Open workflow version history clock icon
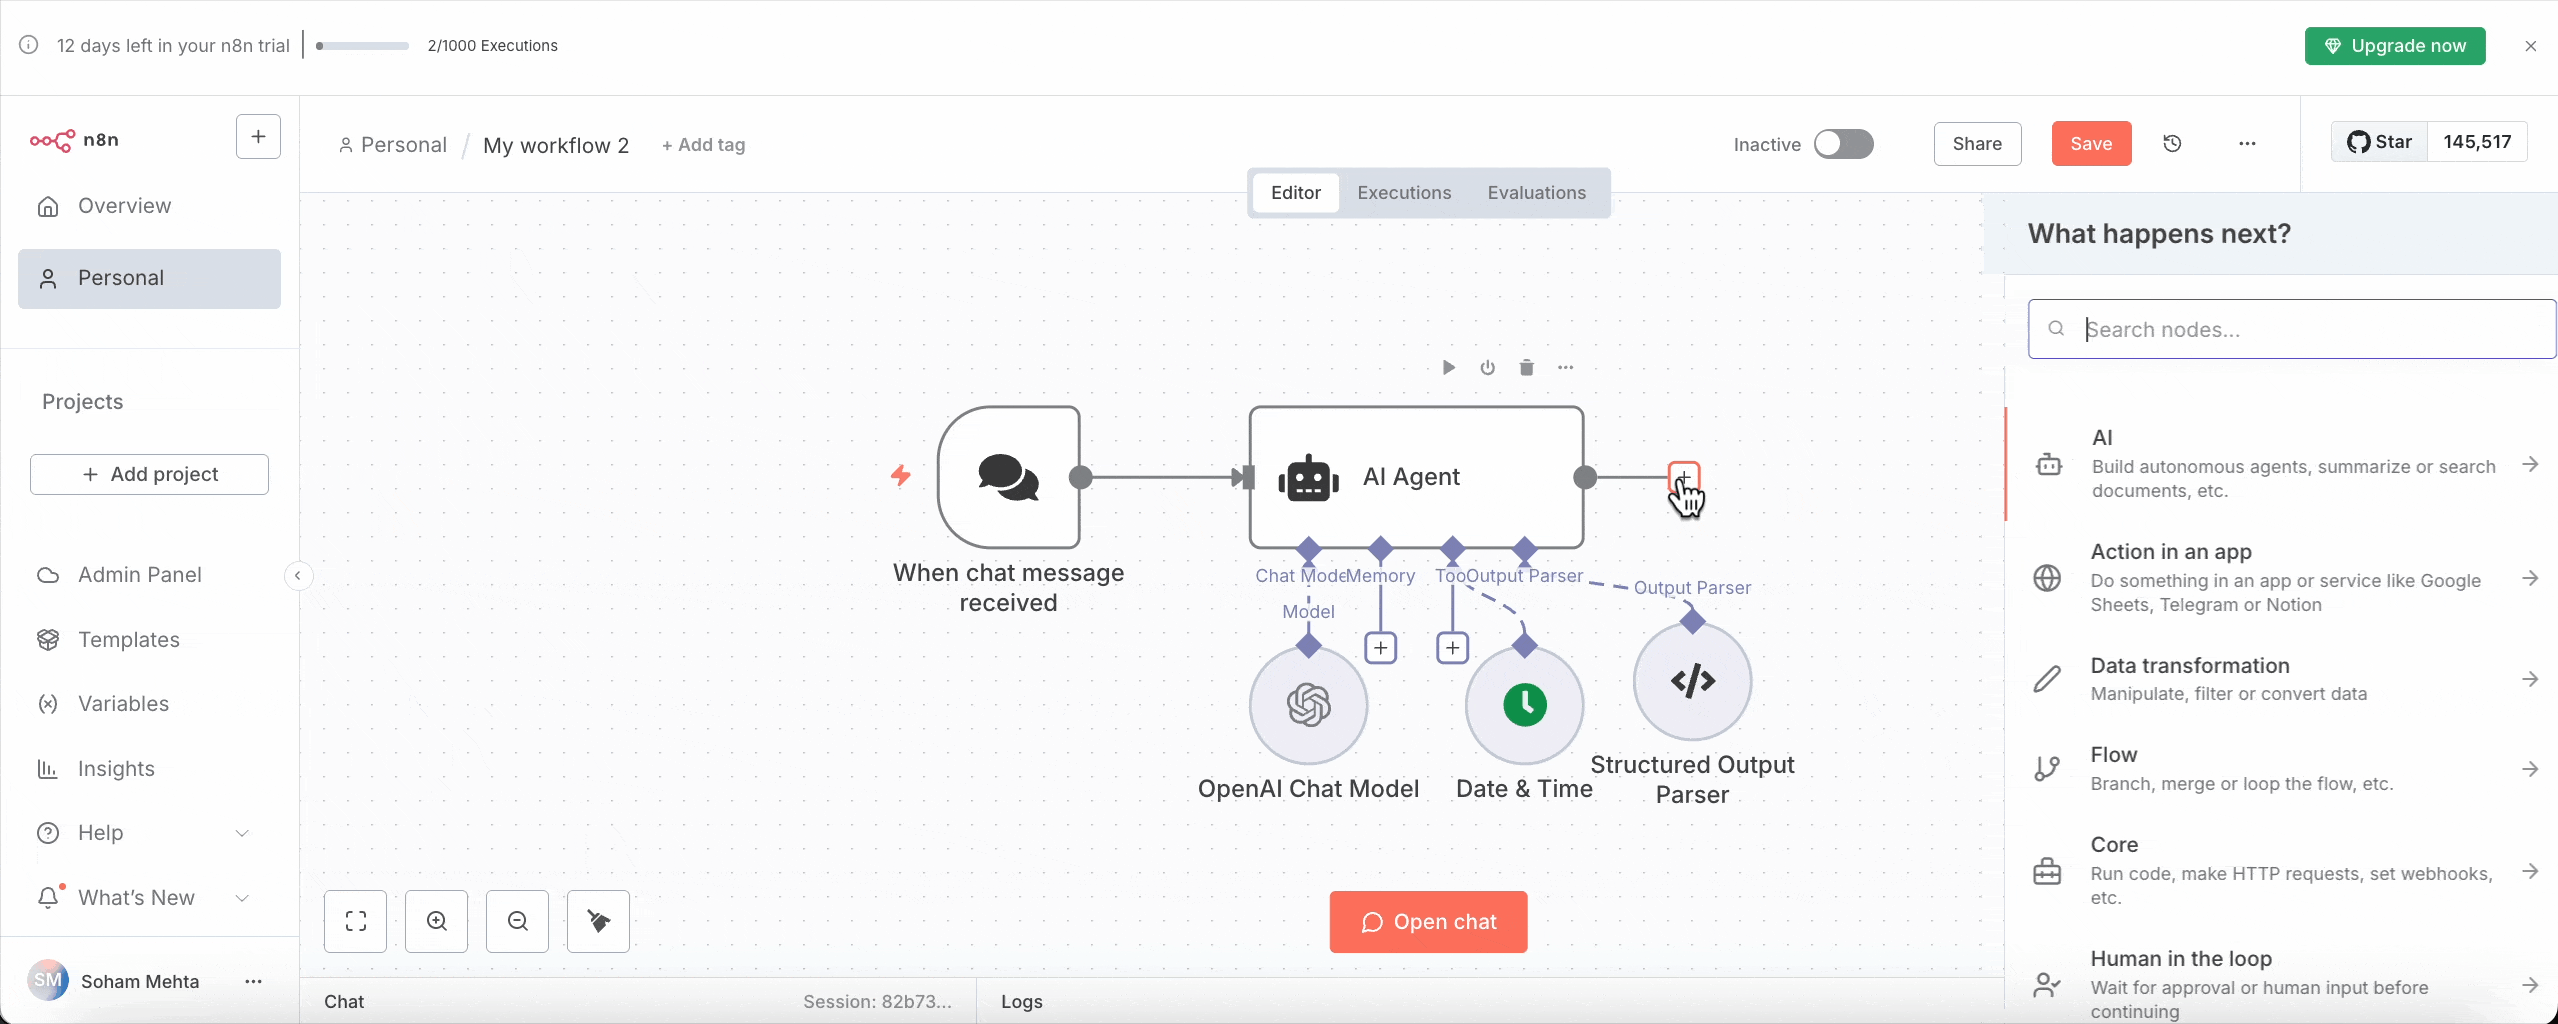The image size is (2558, 1024). click(2172, 143)
